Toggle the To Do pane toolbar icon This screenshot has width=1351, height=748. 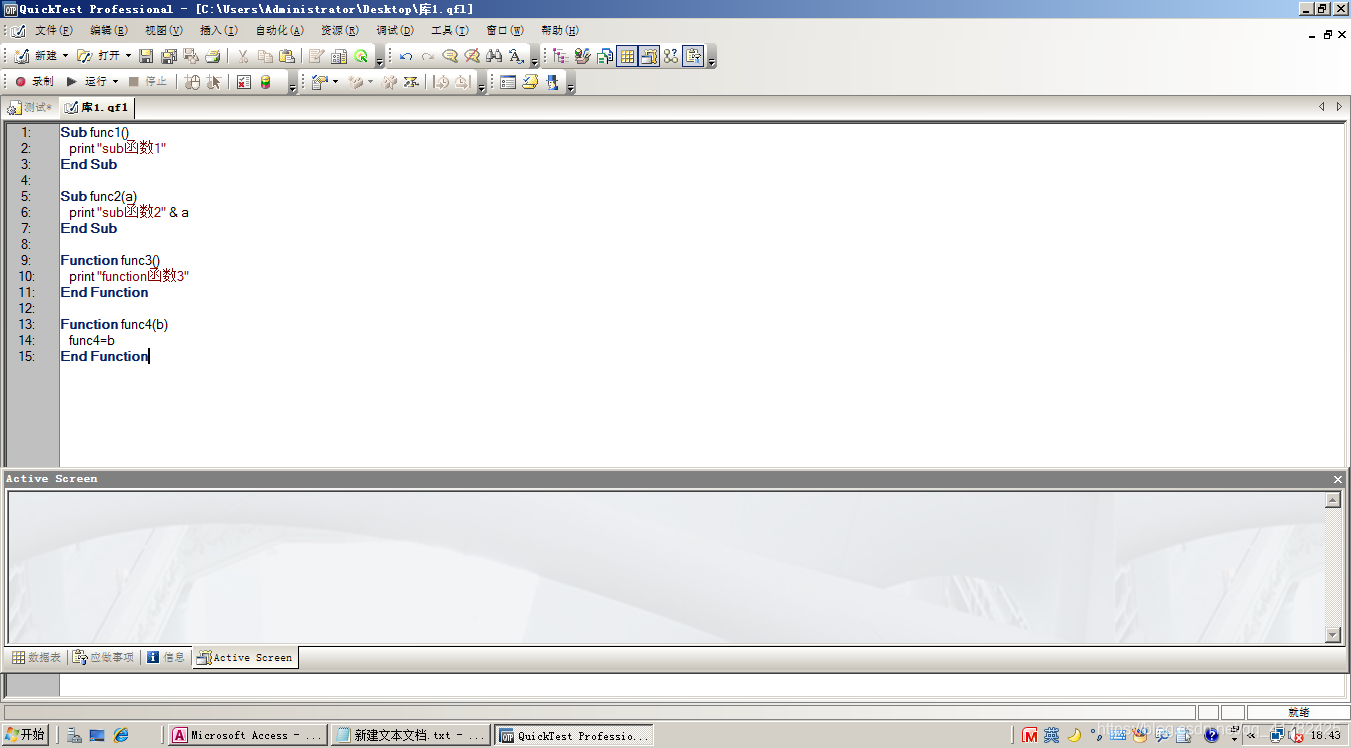pyautogui.click(x=693, y=56)
